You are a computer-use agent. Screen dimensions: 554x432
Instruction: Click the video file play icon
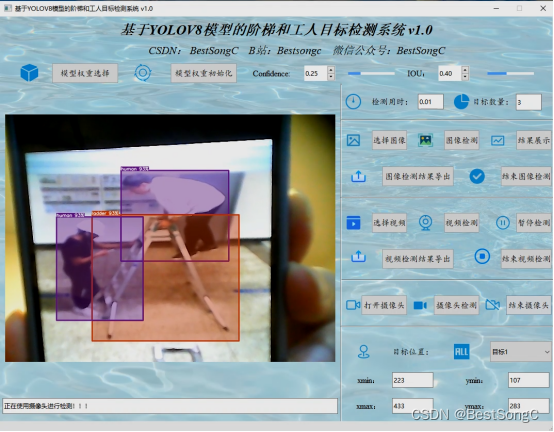(353, 223)
